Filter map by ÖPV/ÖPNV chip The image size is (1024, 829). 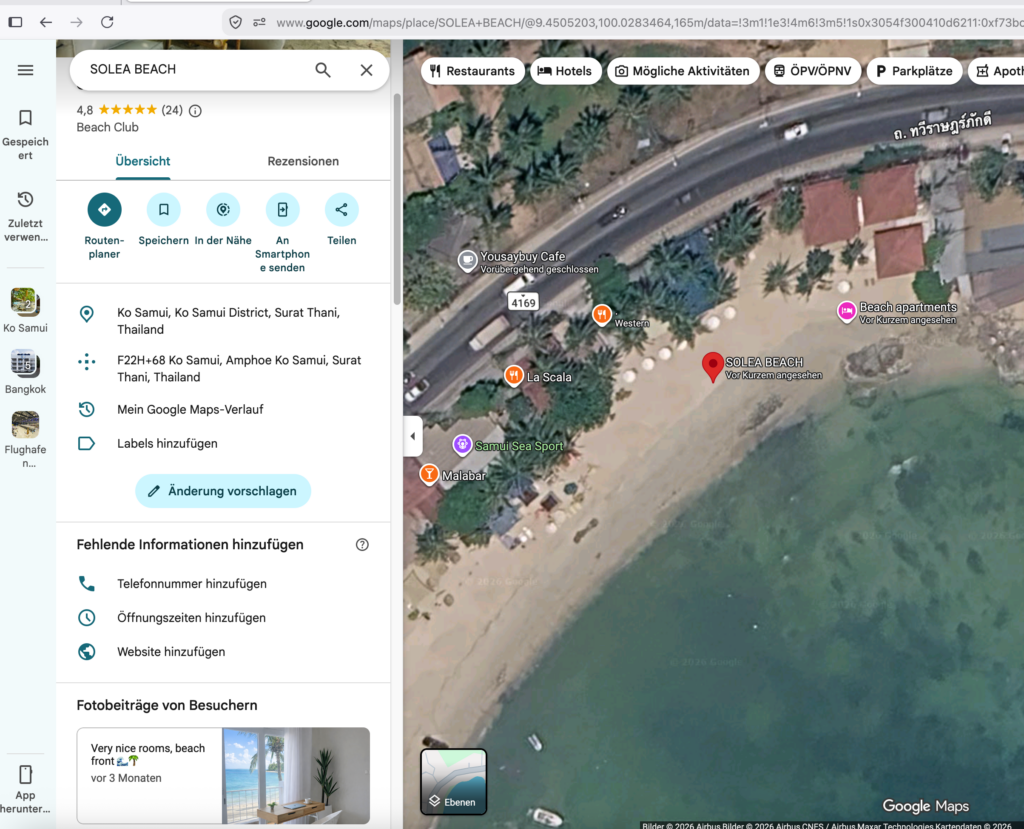(813, 71)
